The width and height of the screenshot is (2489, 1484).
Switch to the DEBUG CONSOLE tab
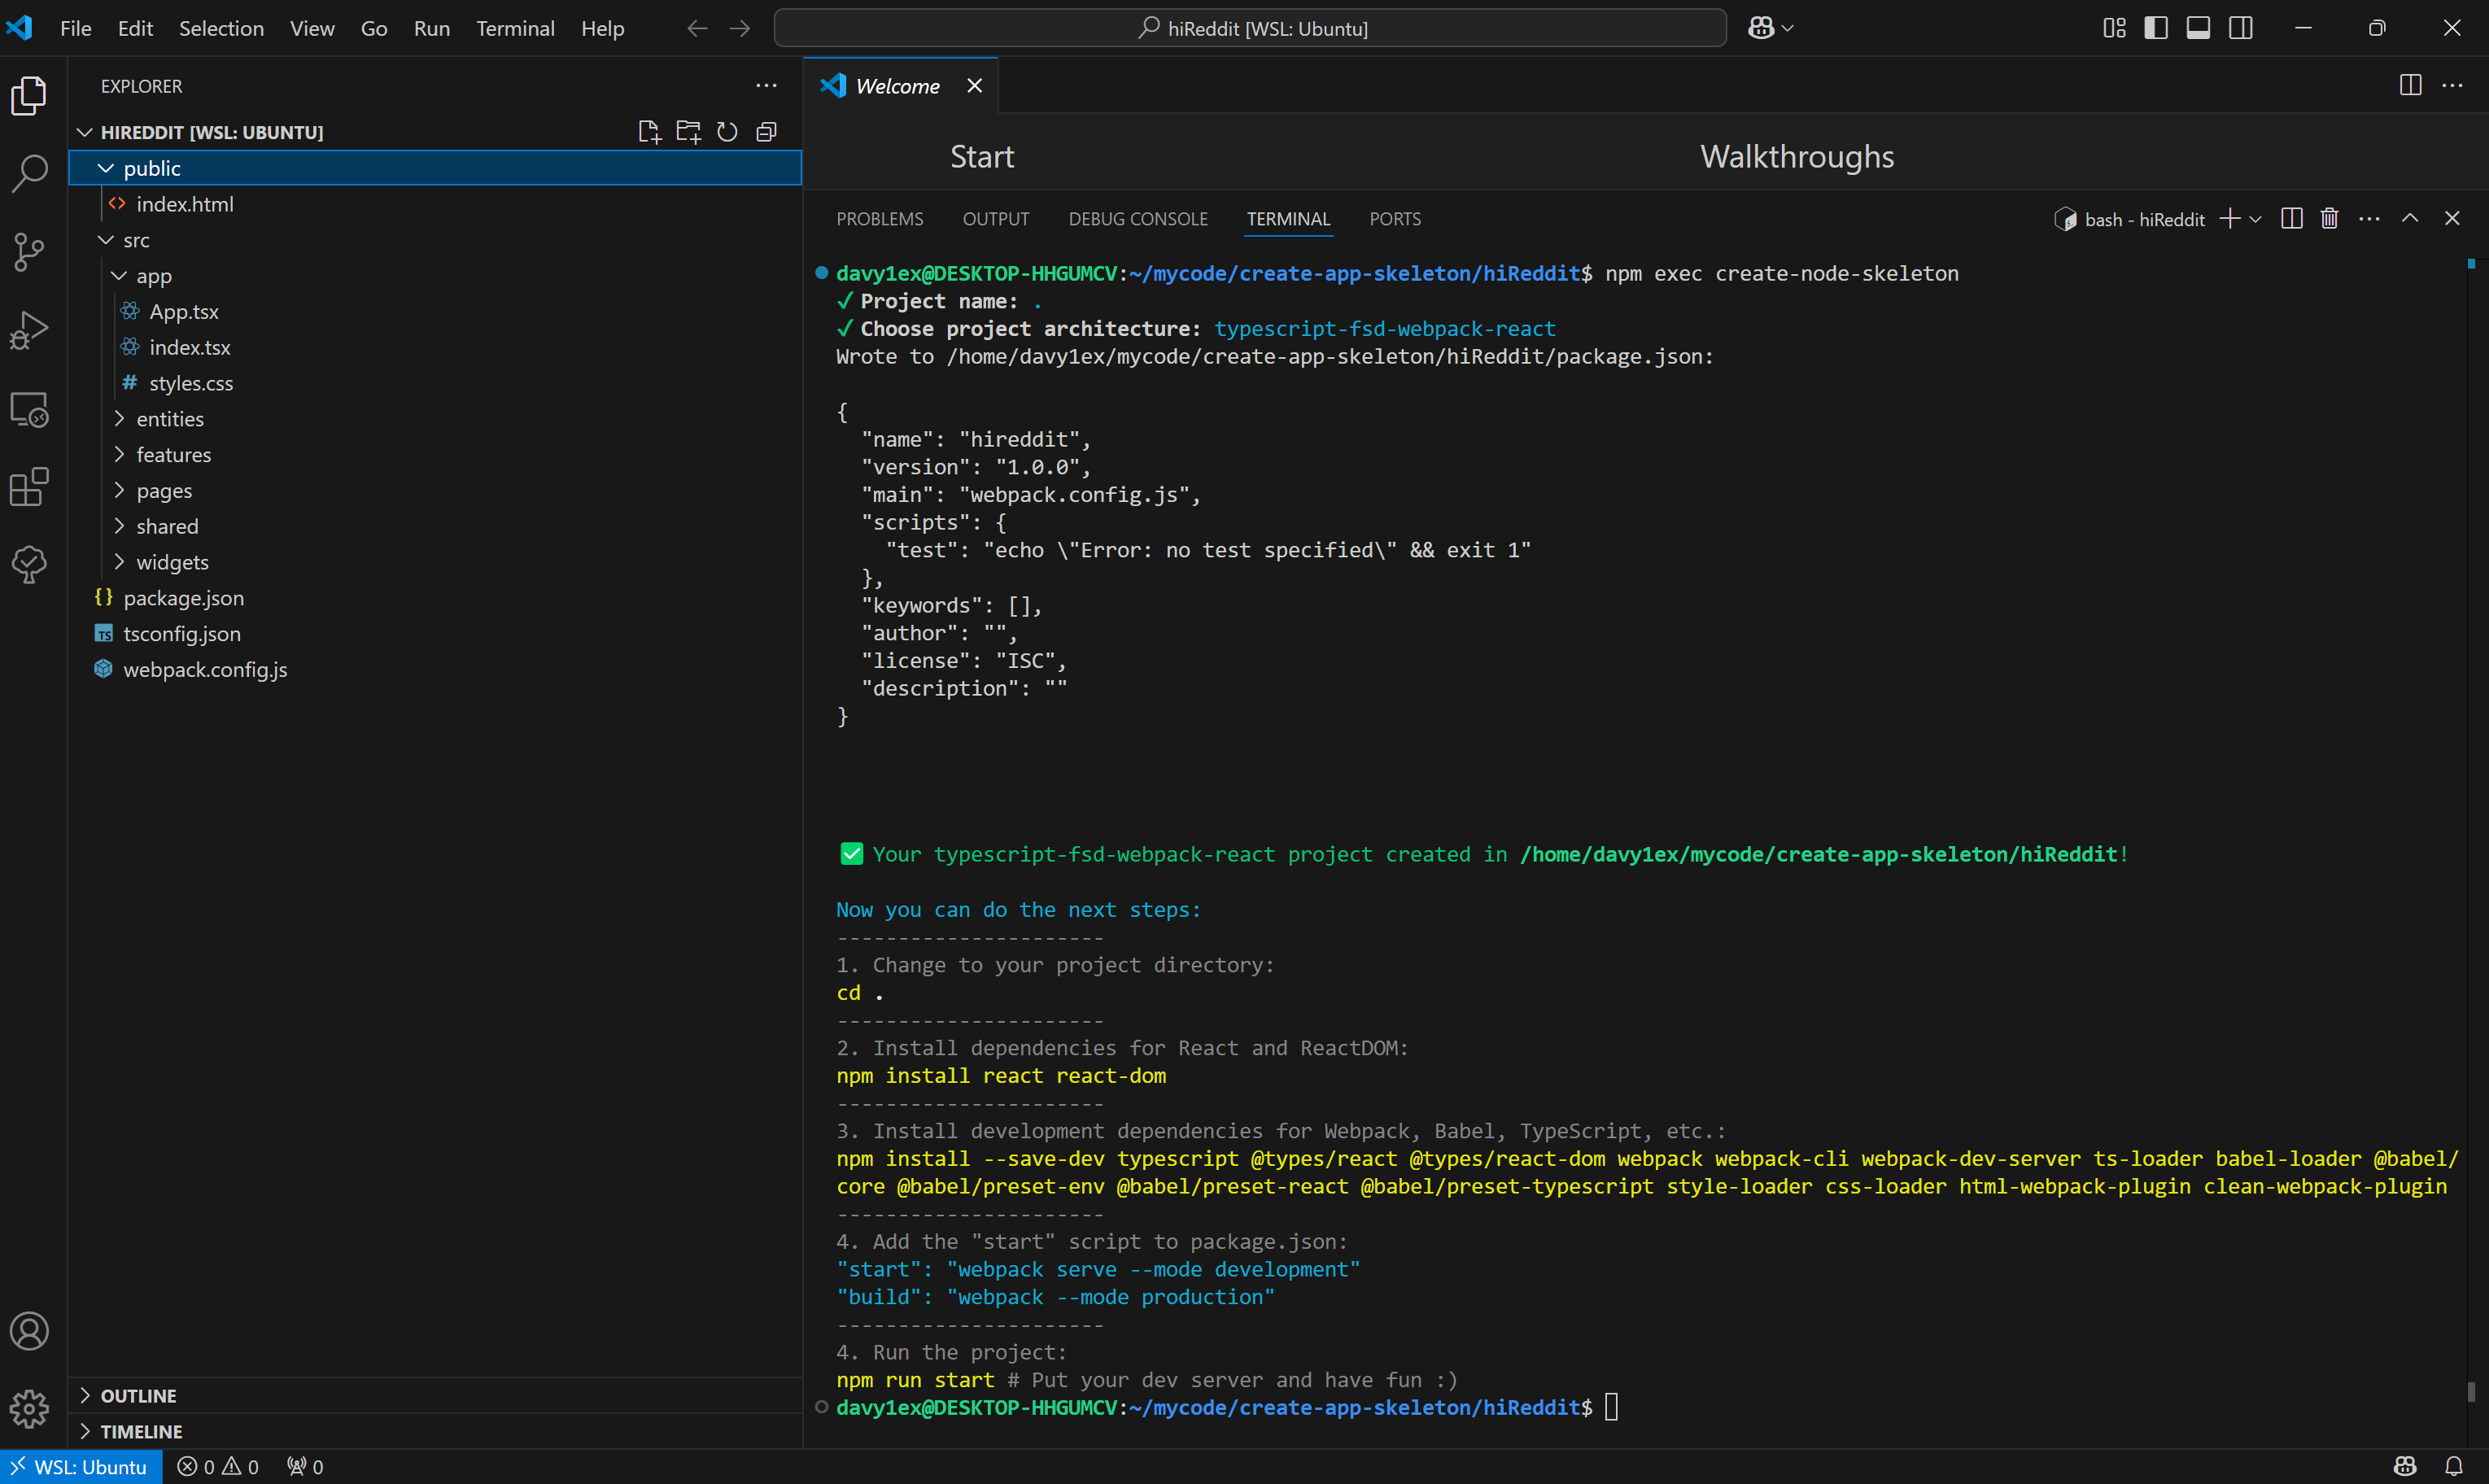pyautogui.click(x=1138, y=219)
